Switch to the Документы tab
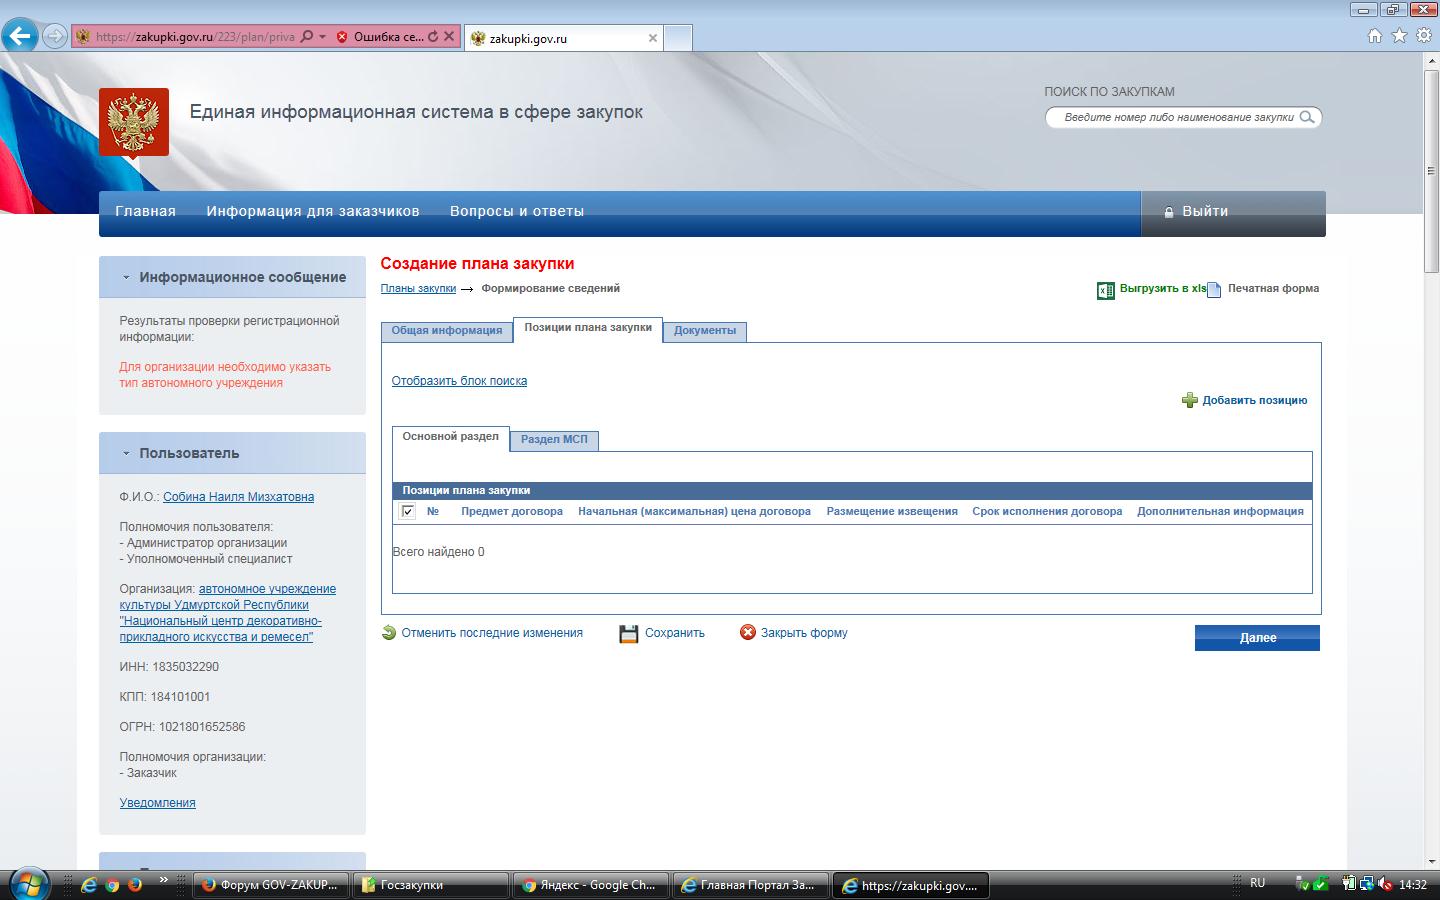 click(x=704, y=331)
